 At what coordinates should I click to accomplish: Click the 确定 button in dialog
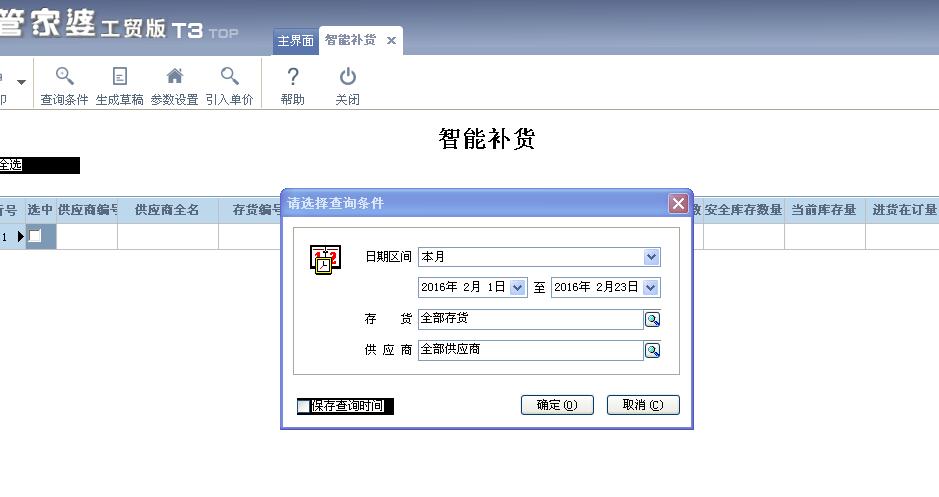pos(557,405)
